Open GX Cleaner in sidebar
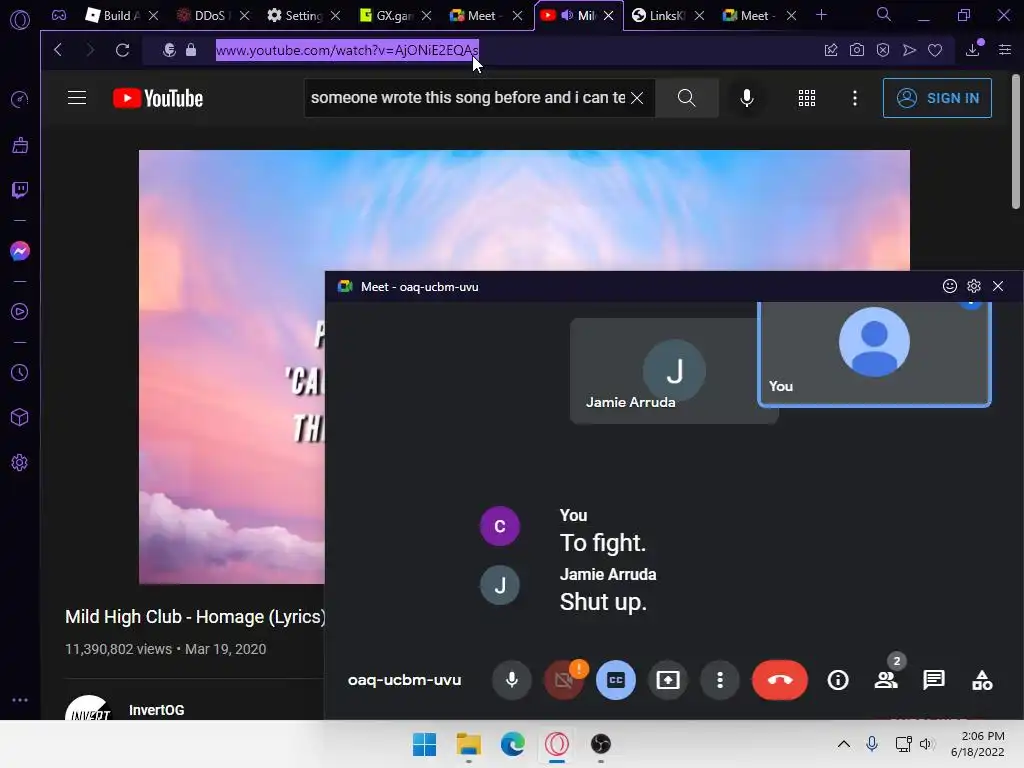 pos(20,145)
